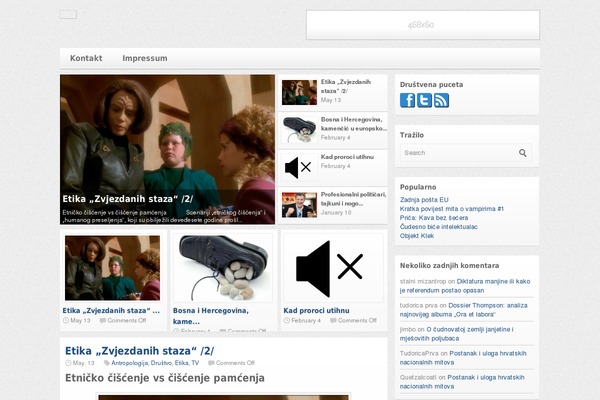Open the Facebook social icon
600x400 pixels.
click(x=407, y=100)
